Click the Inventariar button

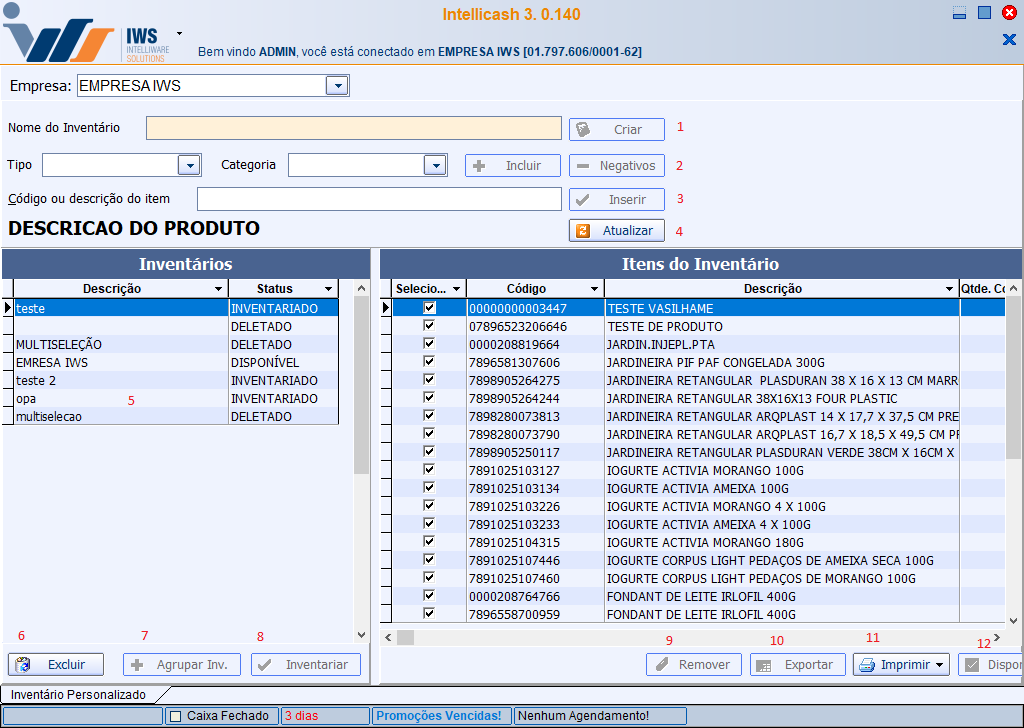[306, 665]
